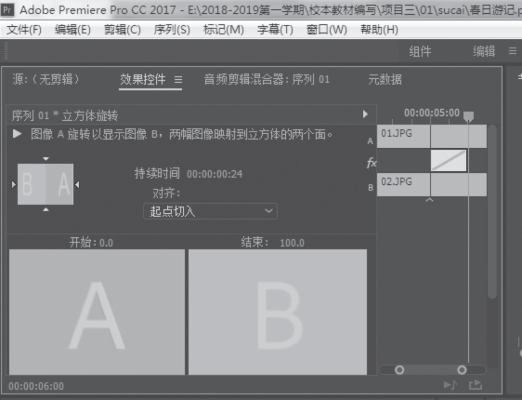Click the edit point caret below 02.JPG

(430, 200)
